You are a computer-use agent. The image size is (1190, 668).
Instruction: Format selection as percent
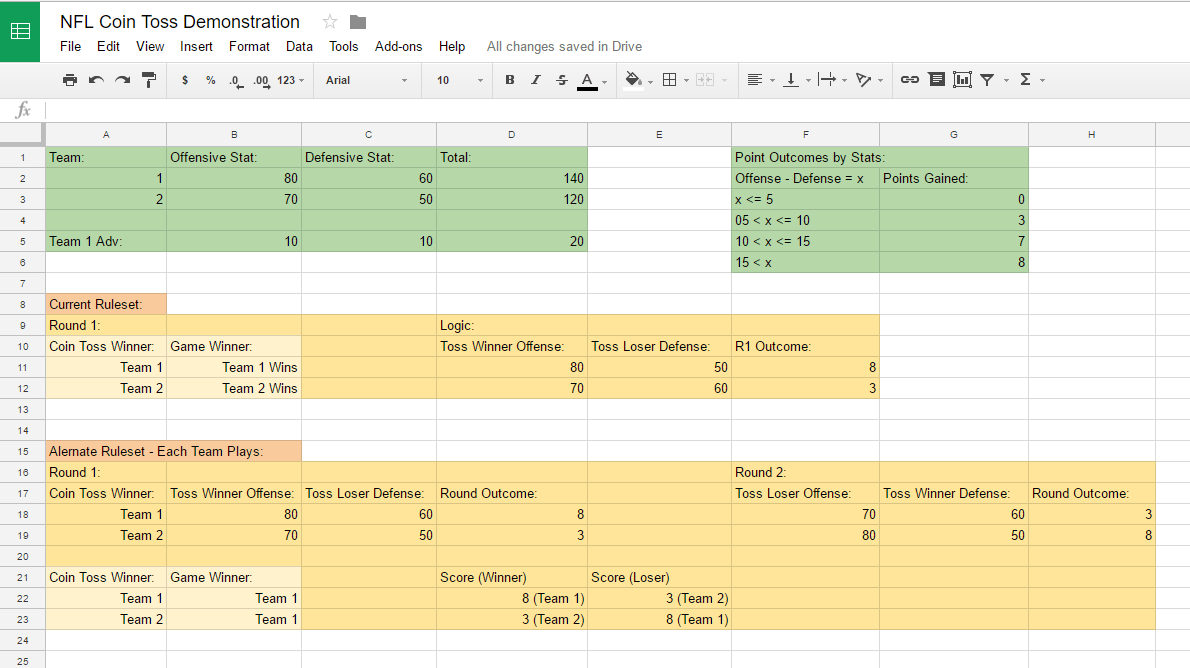[x=210, y=80]
